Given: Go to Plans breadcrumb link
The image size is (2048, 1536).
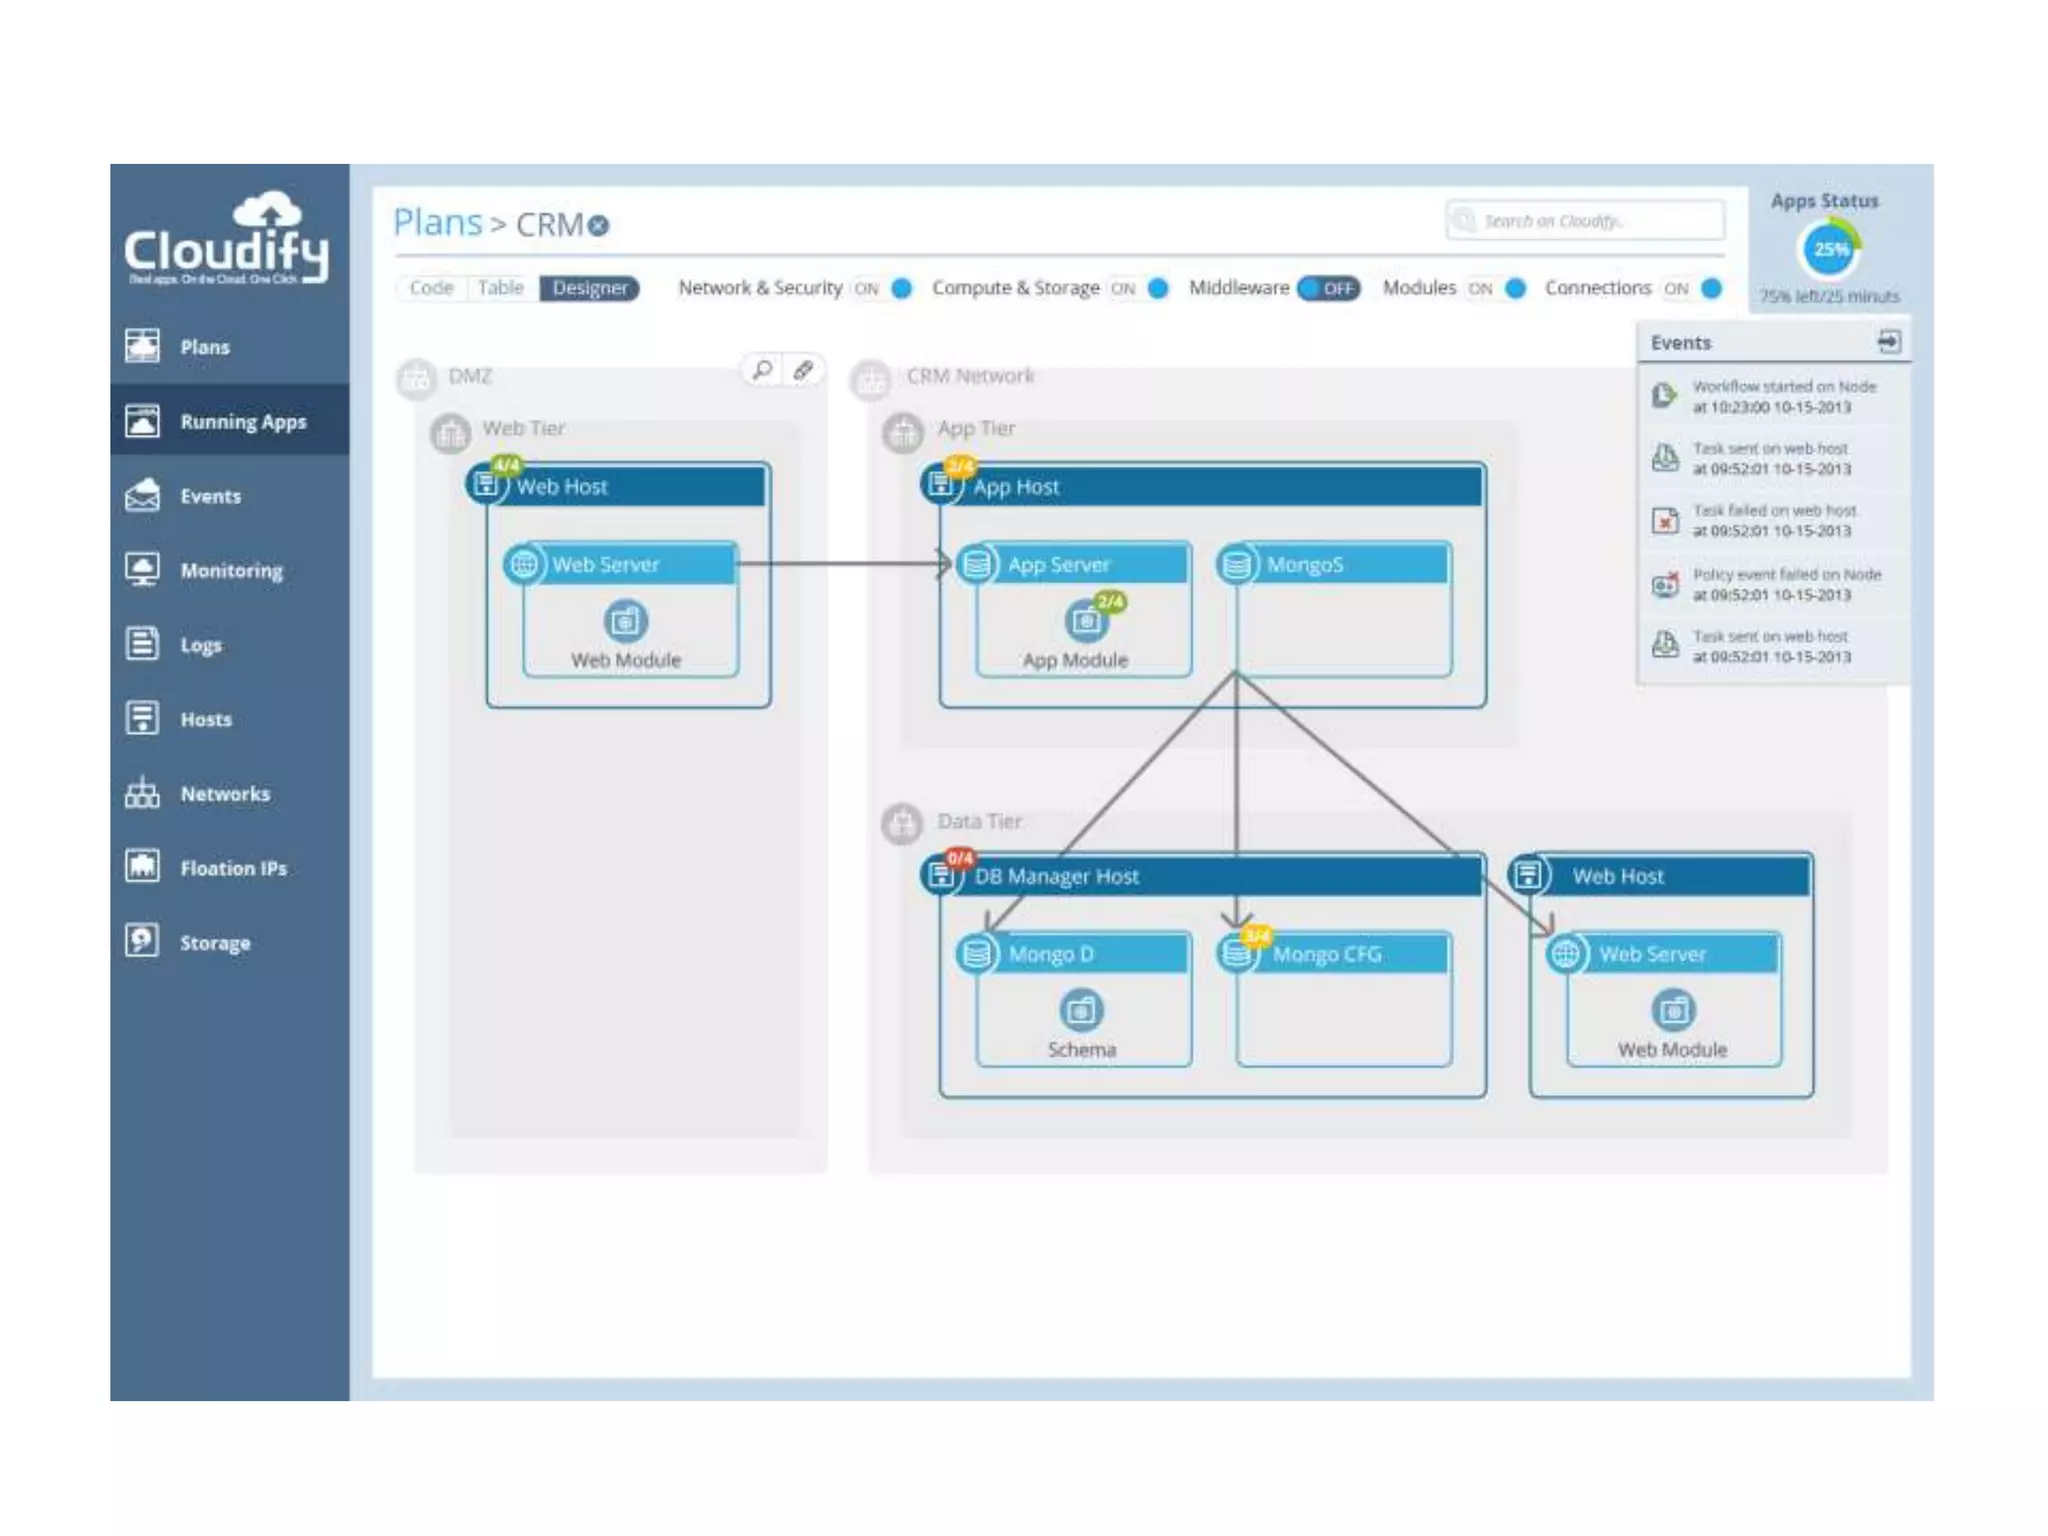Looking at the screenshot, I should [437, 222].
